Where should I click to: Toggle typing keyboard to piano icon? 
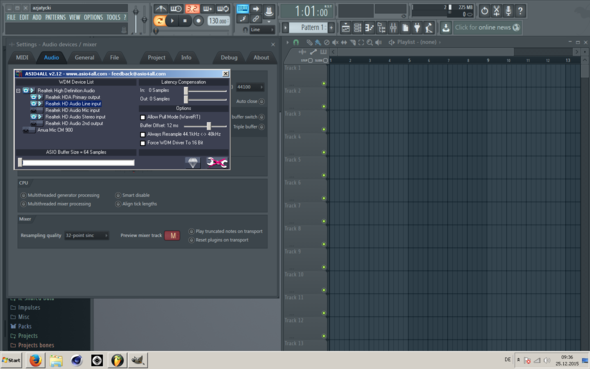click(243, 9)
